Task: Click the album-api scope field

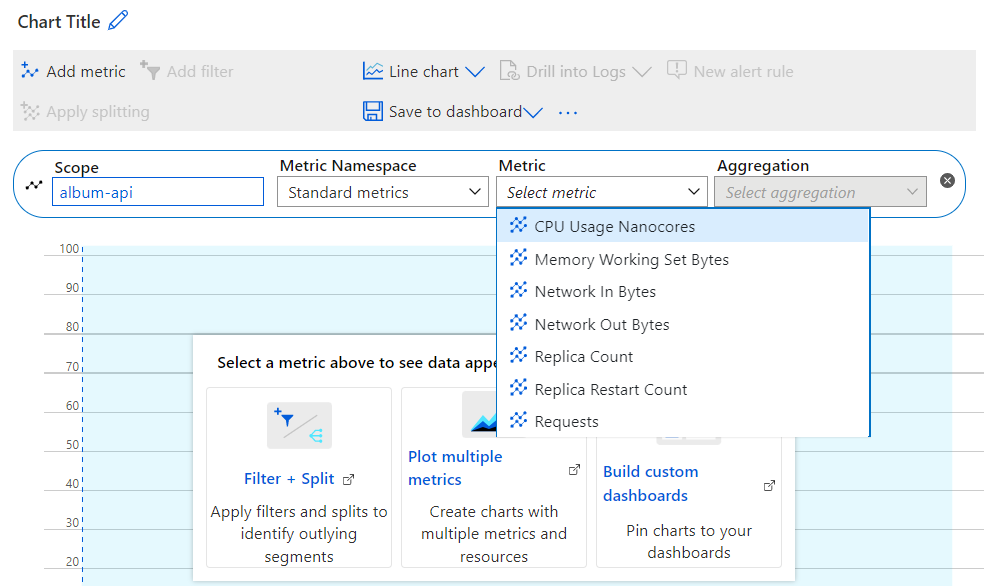Action: click(x=158, y=192)
